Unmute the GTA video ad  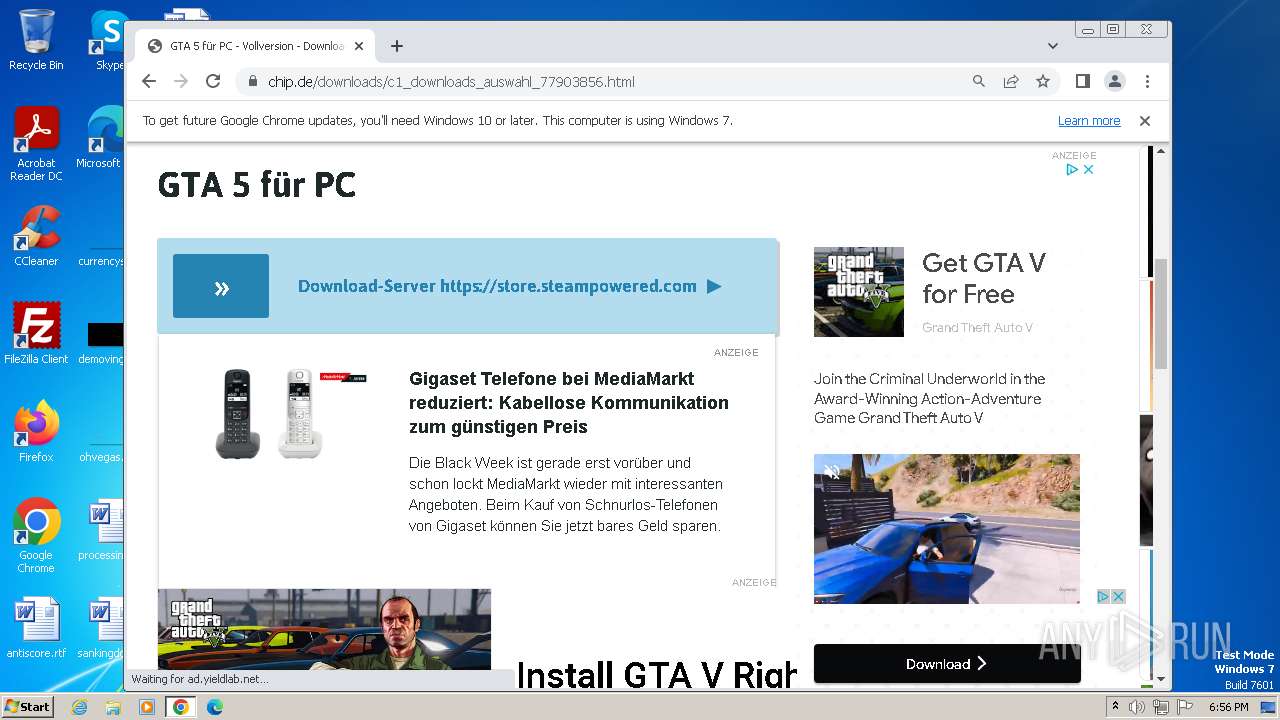click(832, 472)
